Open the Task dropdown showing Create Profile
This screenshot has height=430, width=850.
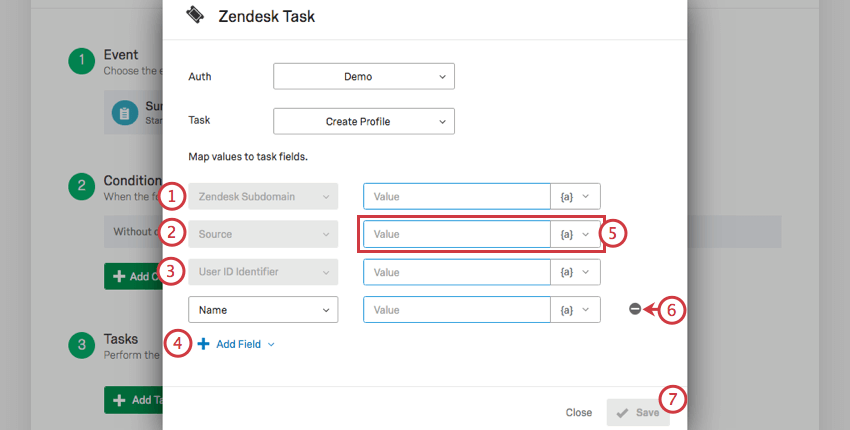(363, 121)
